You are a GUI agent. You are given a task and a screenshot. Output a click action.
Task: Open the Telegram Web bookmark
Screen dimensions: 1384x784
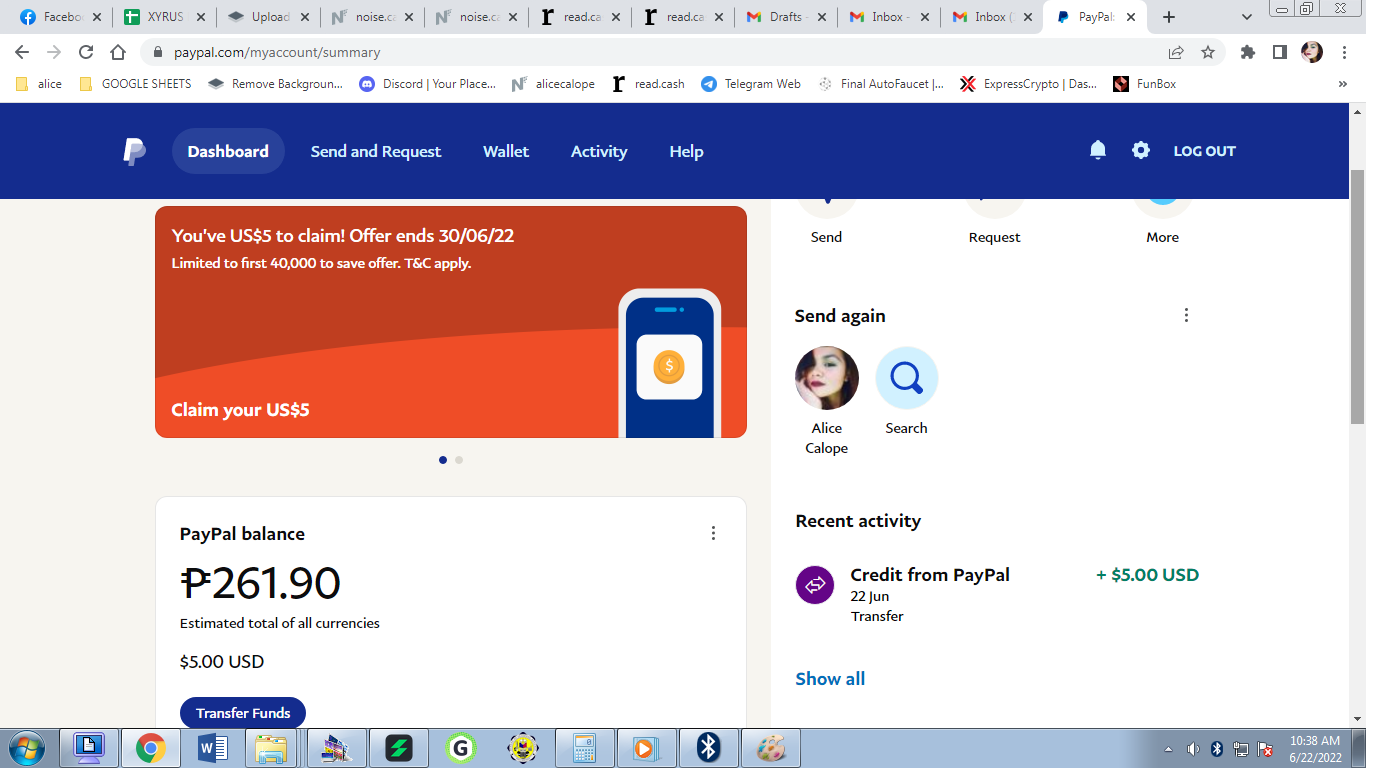coord(751,84)
